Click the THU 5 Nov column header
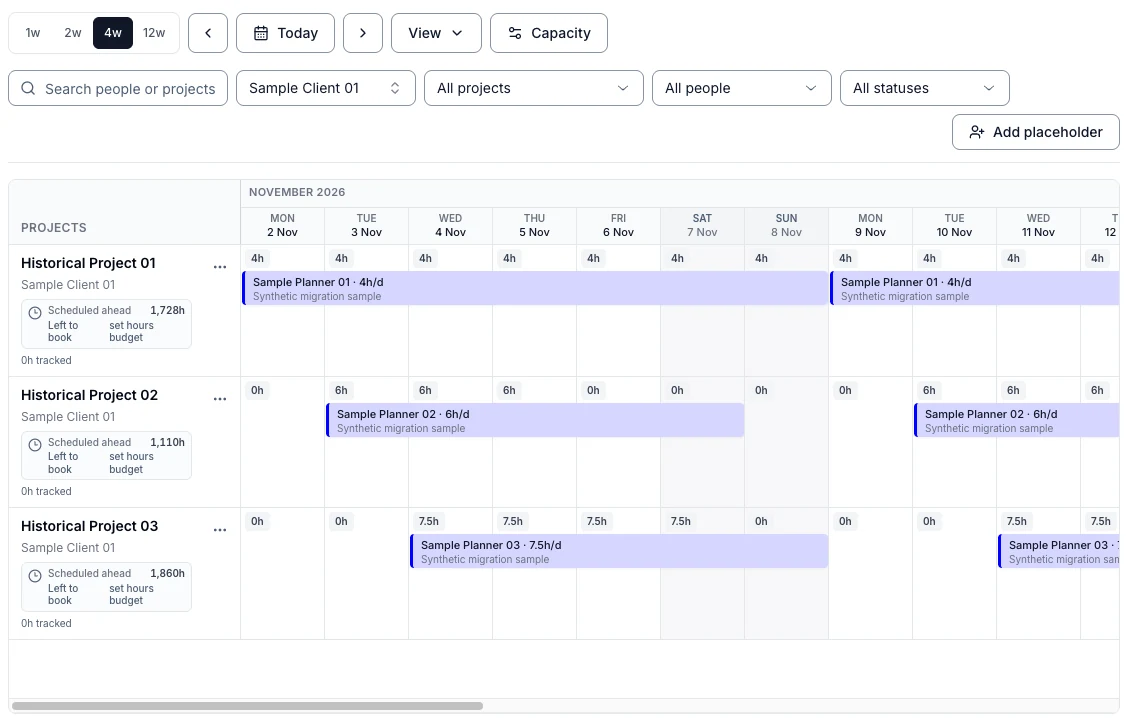Screen dimensions: 1128x718 pyautogui.click(x=535, y=225)
